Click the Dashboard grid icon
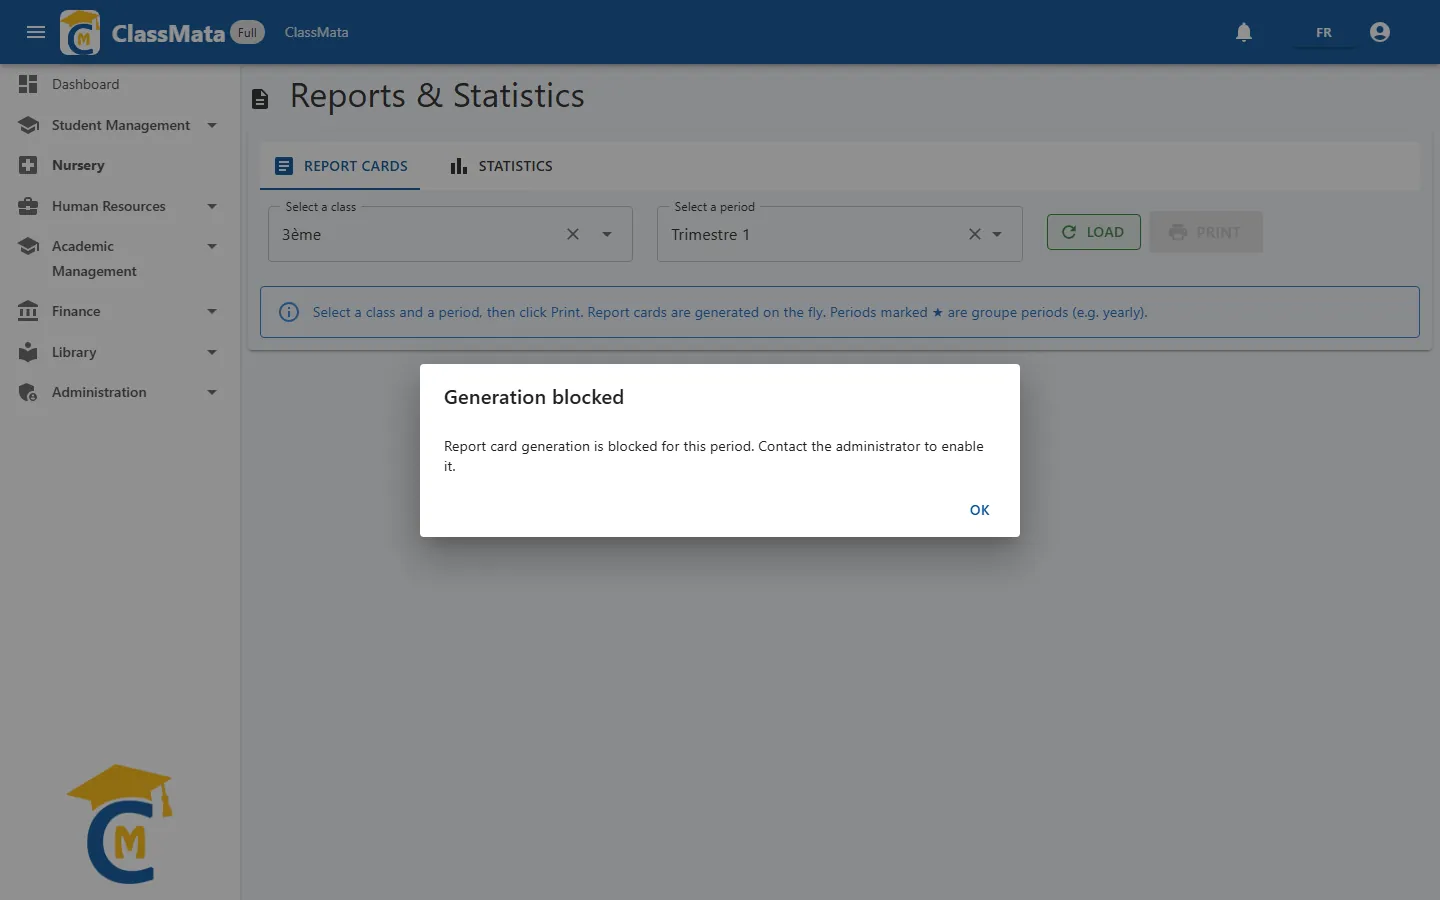The image size is (1440, 900). [x=28, y=84]
